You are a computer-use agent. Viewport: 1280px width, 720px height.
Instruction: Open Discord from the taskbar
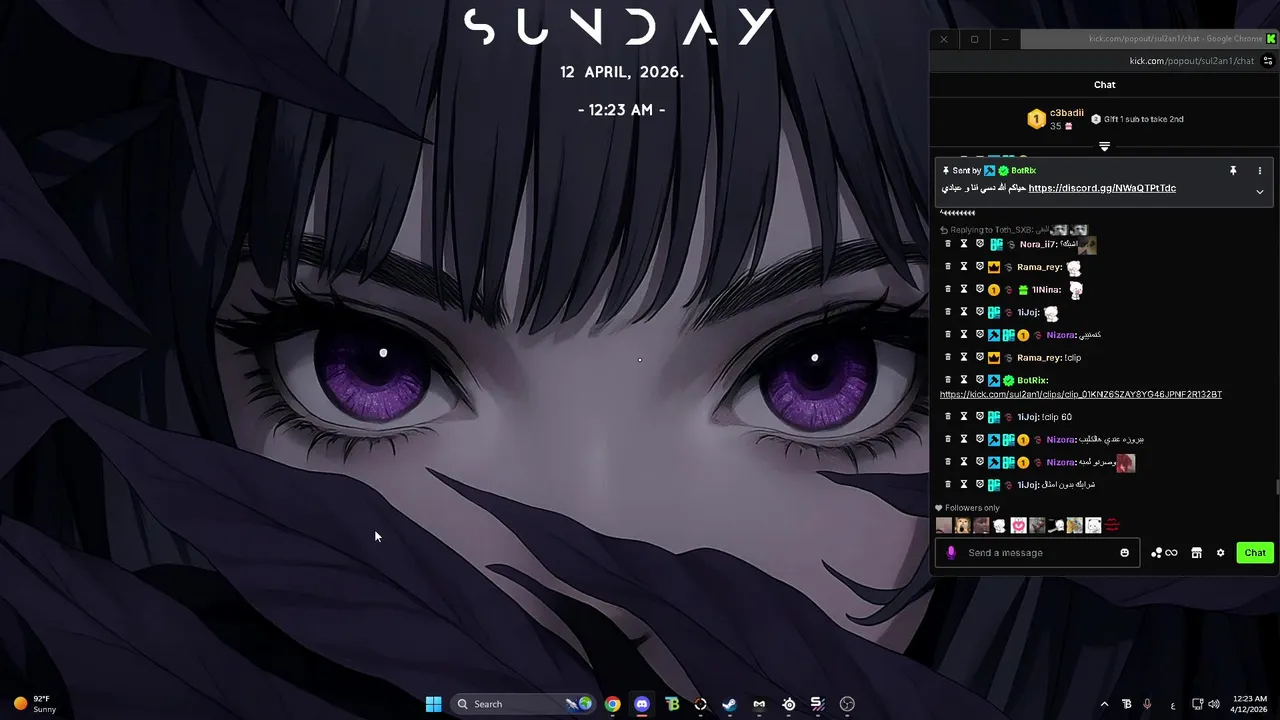642,704
